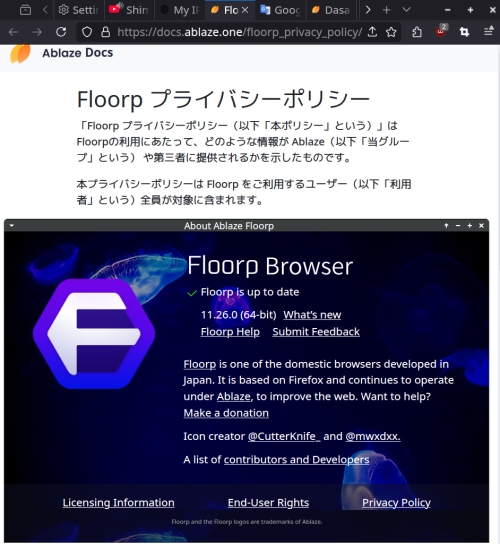Click the Floorp hexagon logo

tap(94, 333)
